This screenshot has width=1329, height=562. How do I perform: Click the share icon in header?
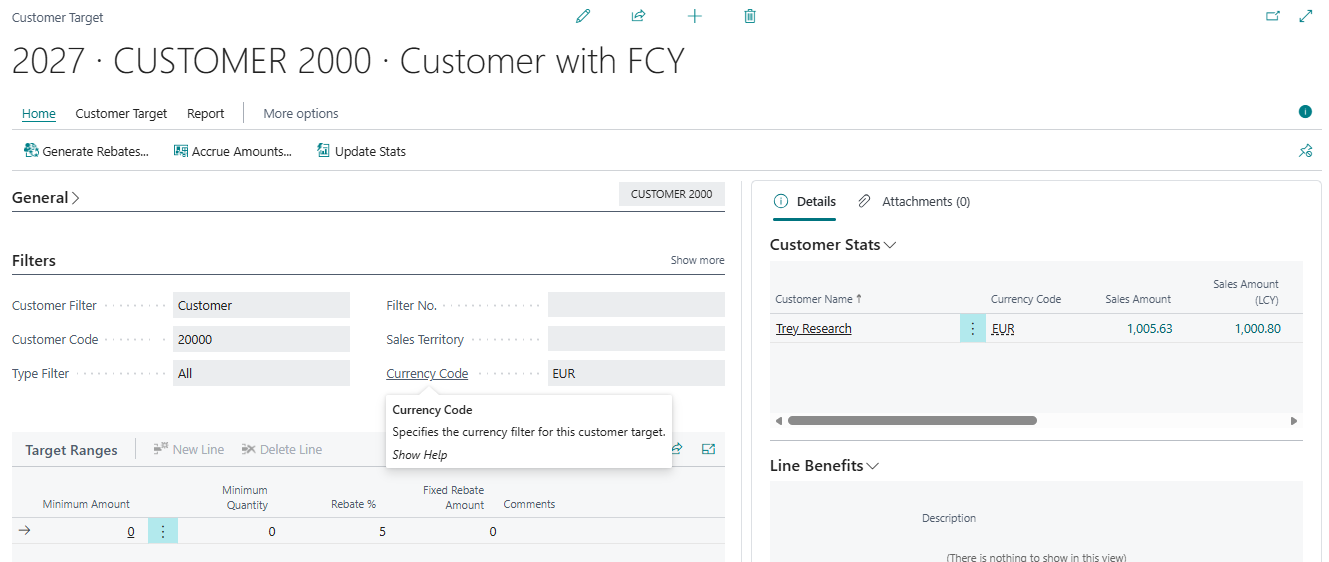click(638, 16)
